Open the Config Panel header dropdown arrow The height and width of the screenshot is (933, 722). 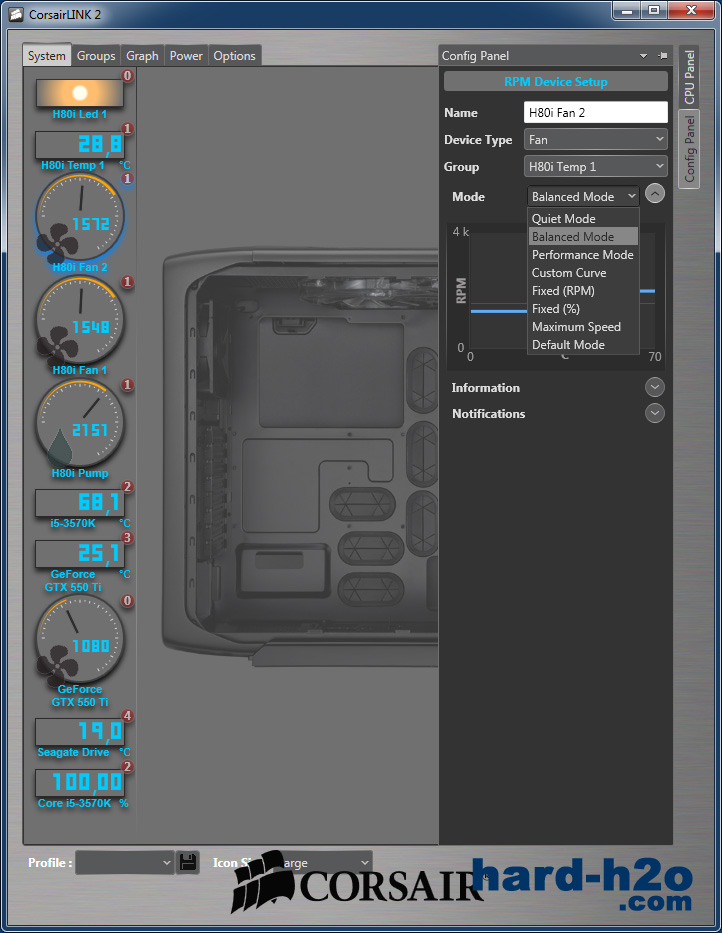[643, 56]
